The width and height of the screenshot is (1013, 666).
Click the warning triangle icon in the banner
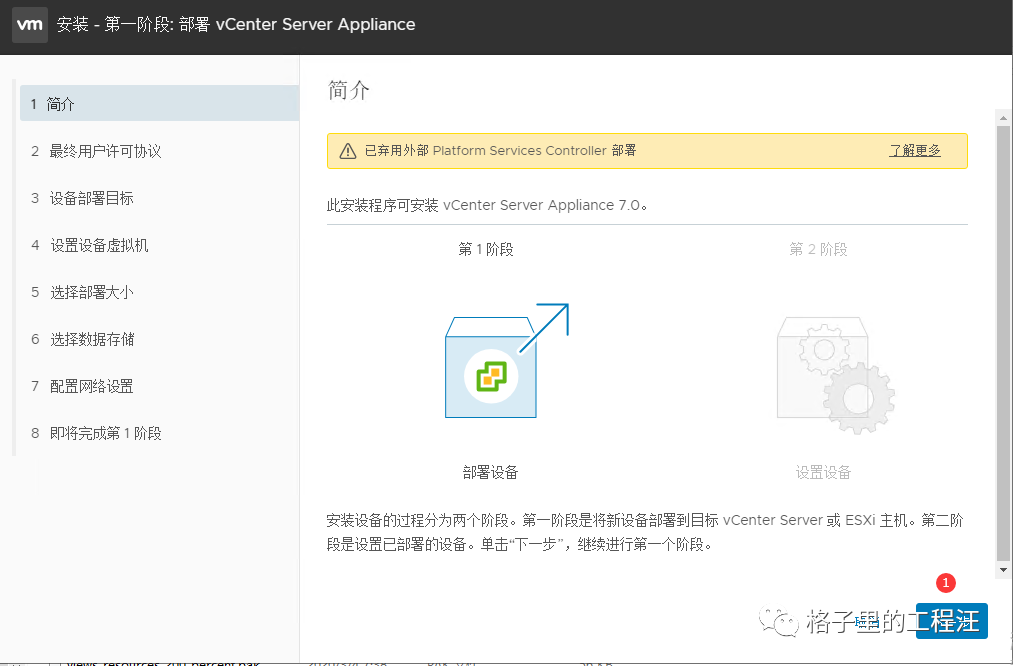[x=348, y=151]
